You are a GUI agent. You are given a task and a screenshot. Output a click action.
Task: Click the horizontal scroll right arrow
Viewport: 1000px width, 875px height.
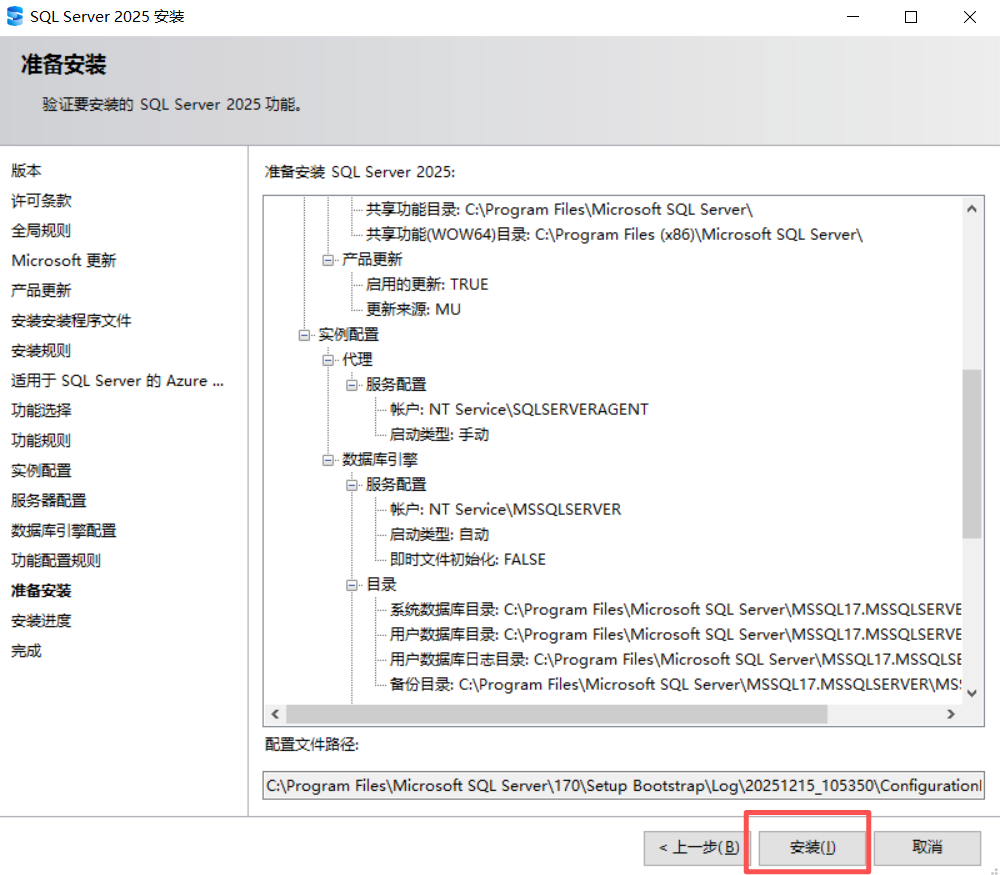point(951,714)
